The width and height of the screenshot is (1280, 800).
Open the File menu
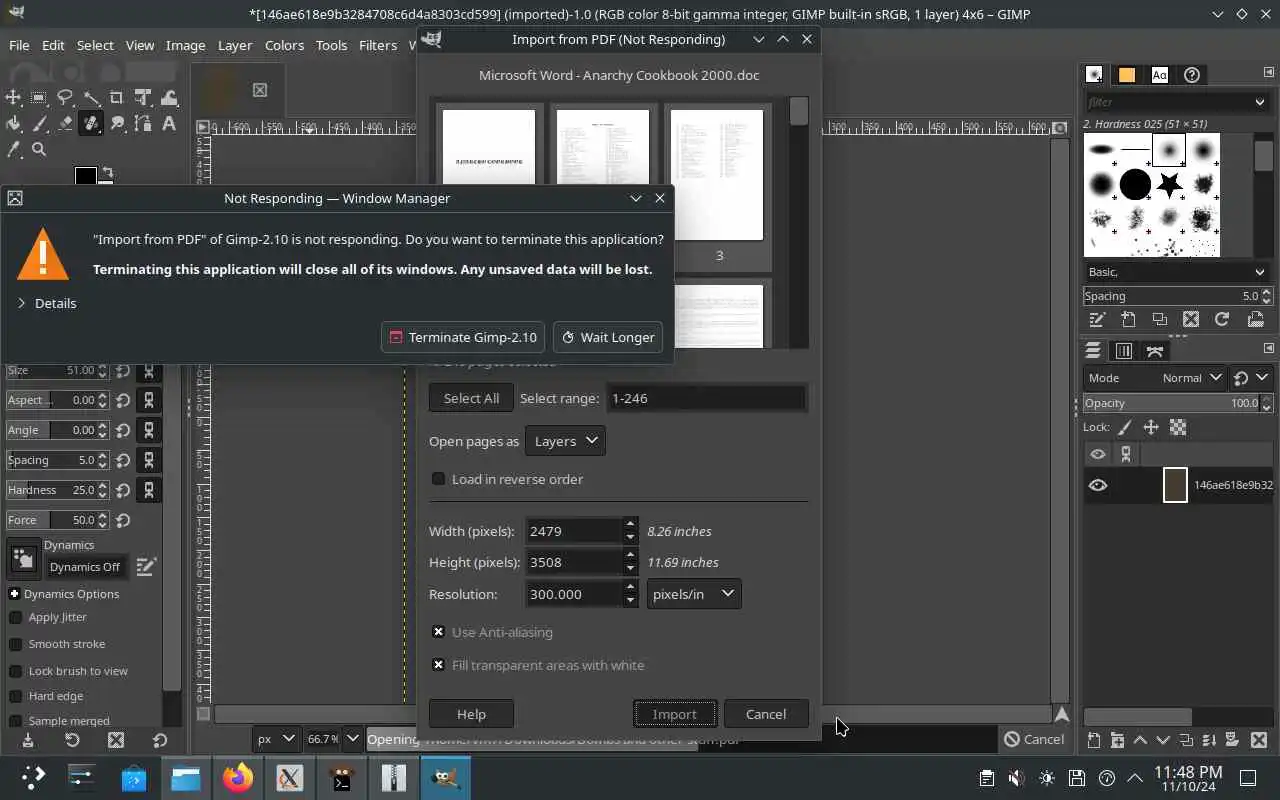tap(19, 45)
